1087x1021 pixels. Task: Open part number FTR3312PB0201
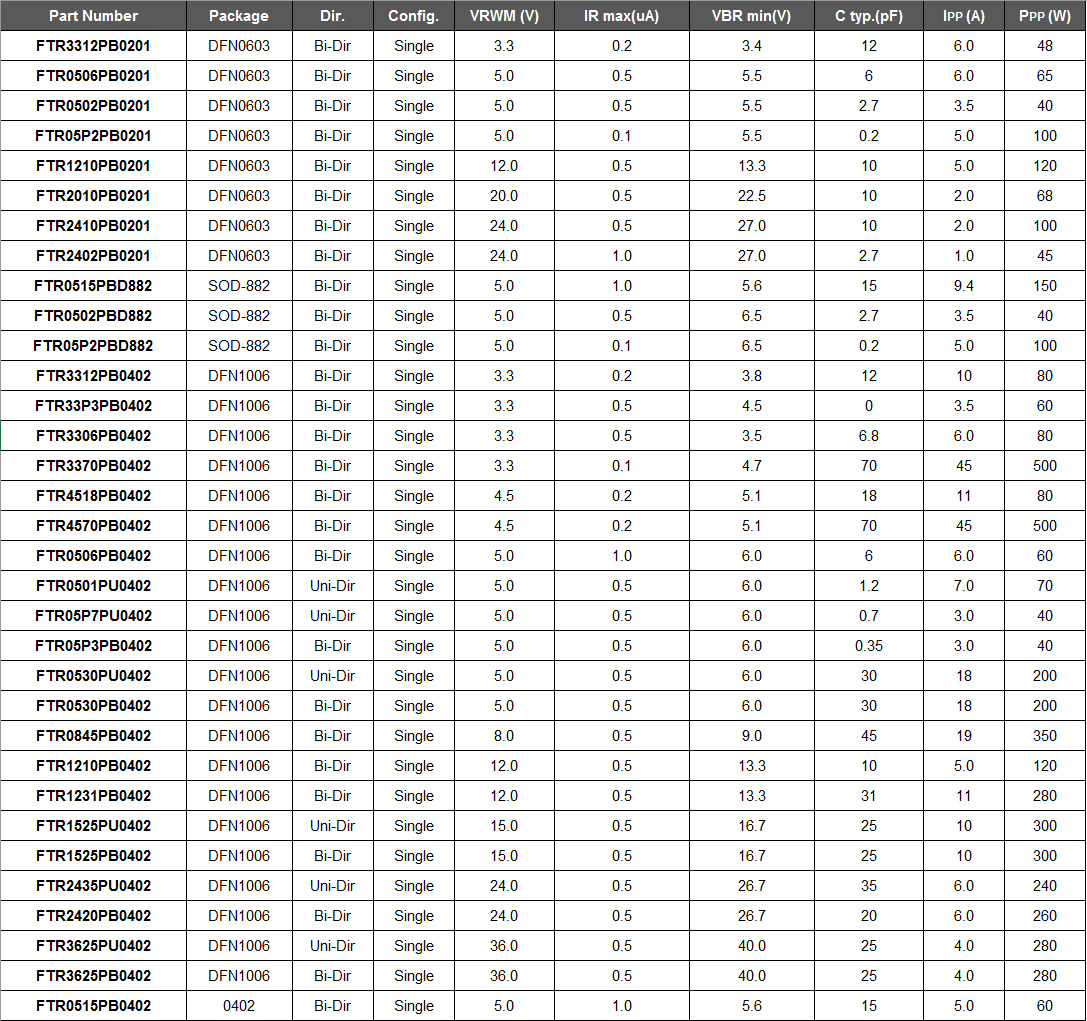[93, 46]
